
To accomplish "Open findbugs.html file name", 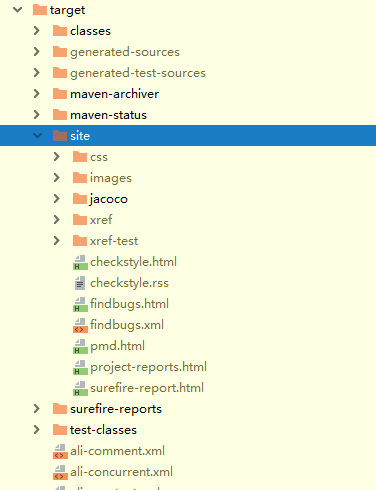I will click(x=129, y=304).
